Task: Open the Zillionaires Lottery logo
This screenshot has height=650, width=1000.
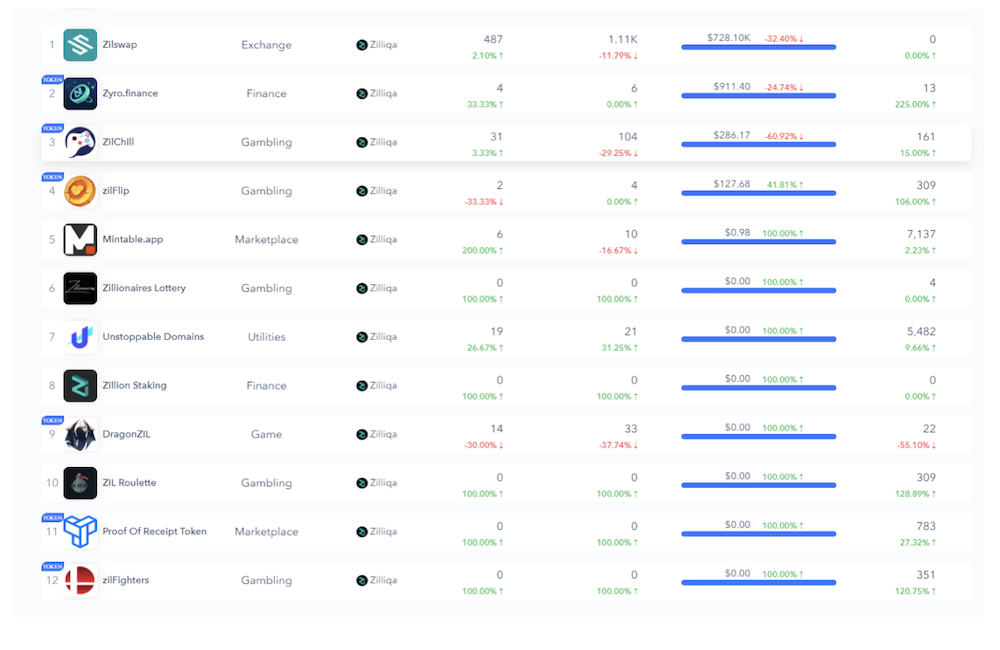Action: click(80, 288)
